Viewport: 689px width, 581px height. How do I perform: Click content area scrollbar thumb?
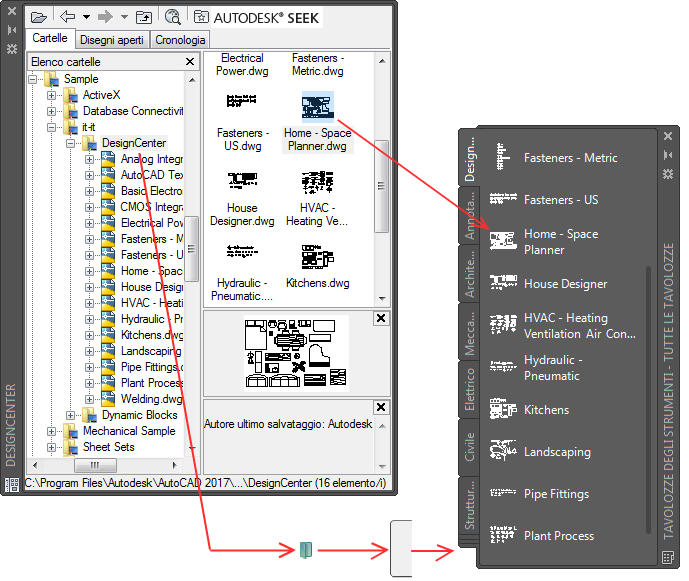(381, 186)
